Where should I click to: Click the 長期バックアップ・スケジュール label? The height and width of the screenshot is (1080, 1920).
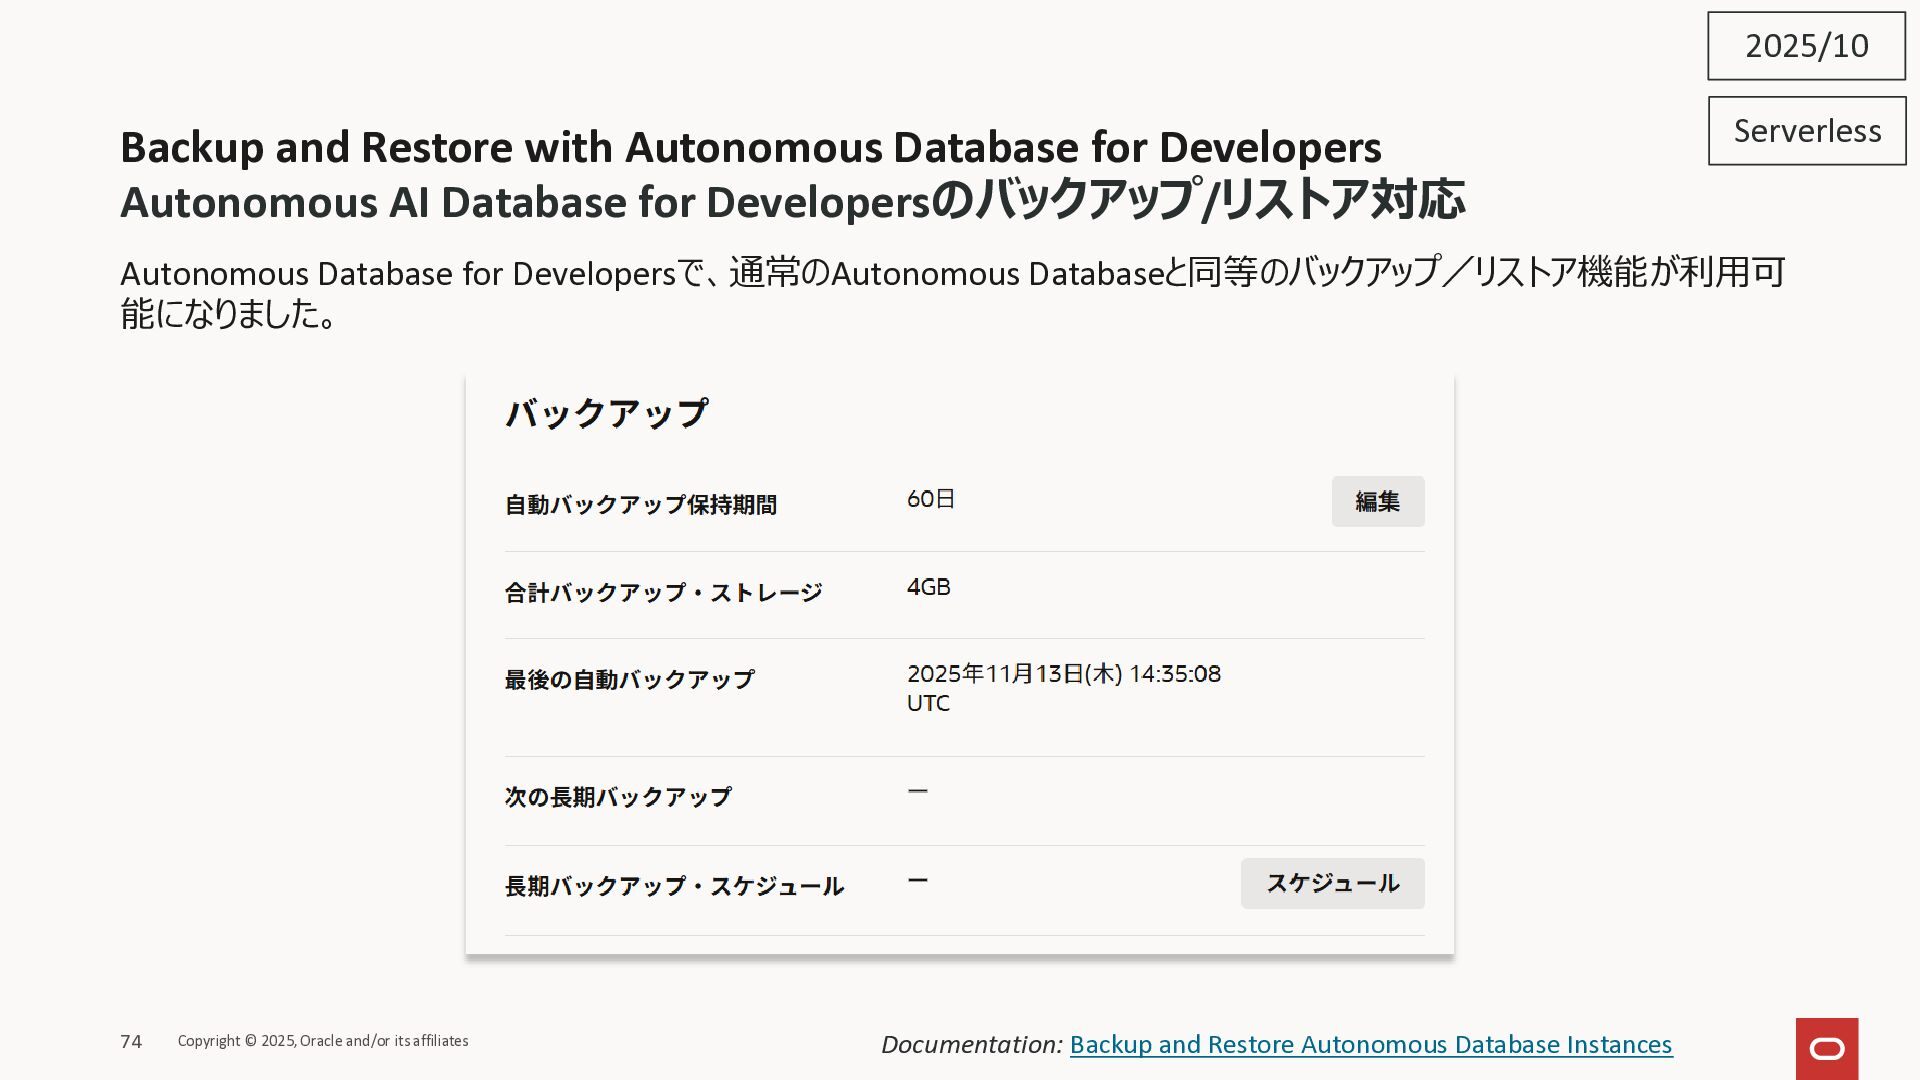tap(674, 886)
